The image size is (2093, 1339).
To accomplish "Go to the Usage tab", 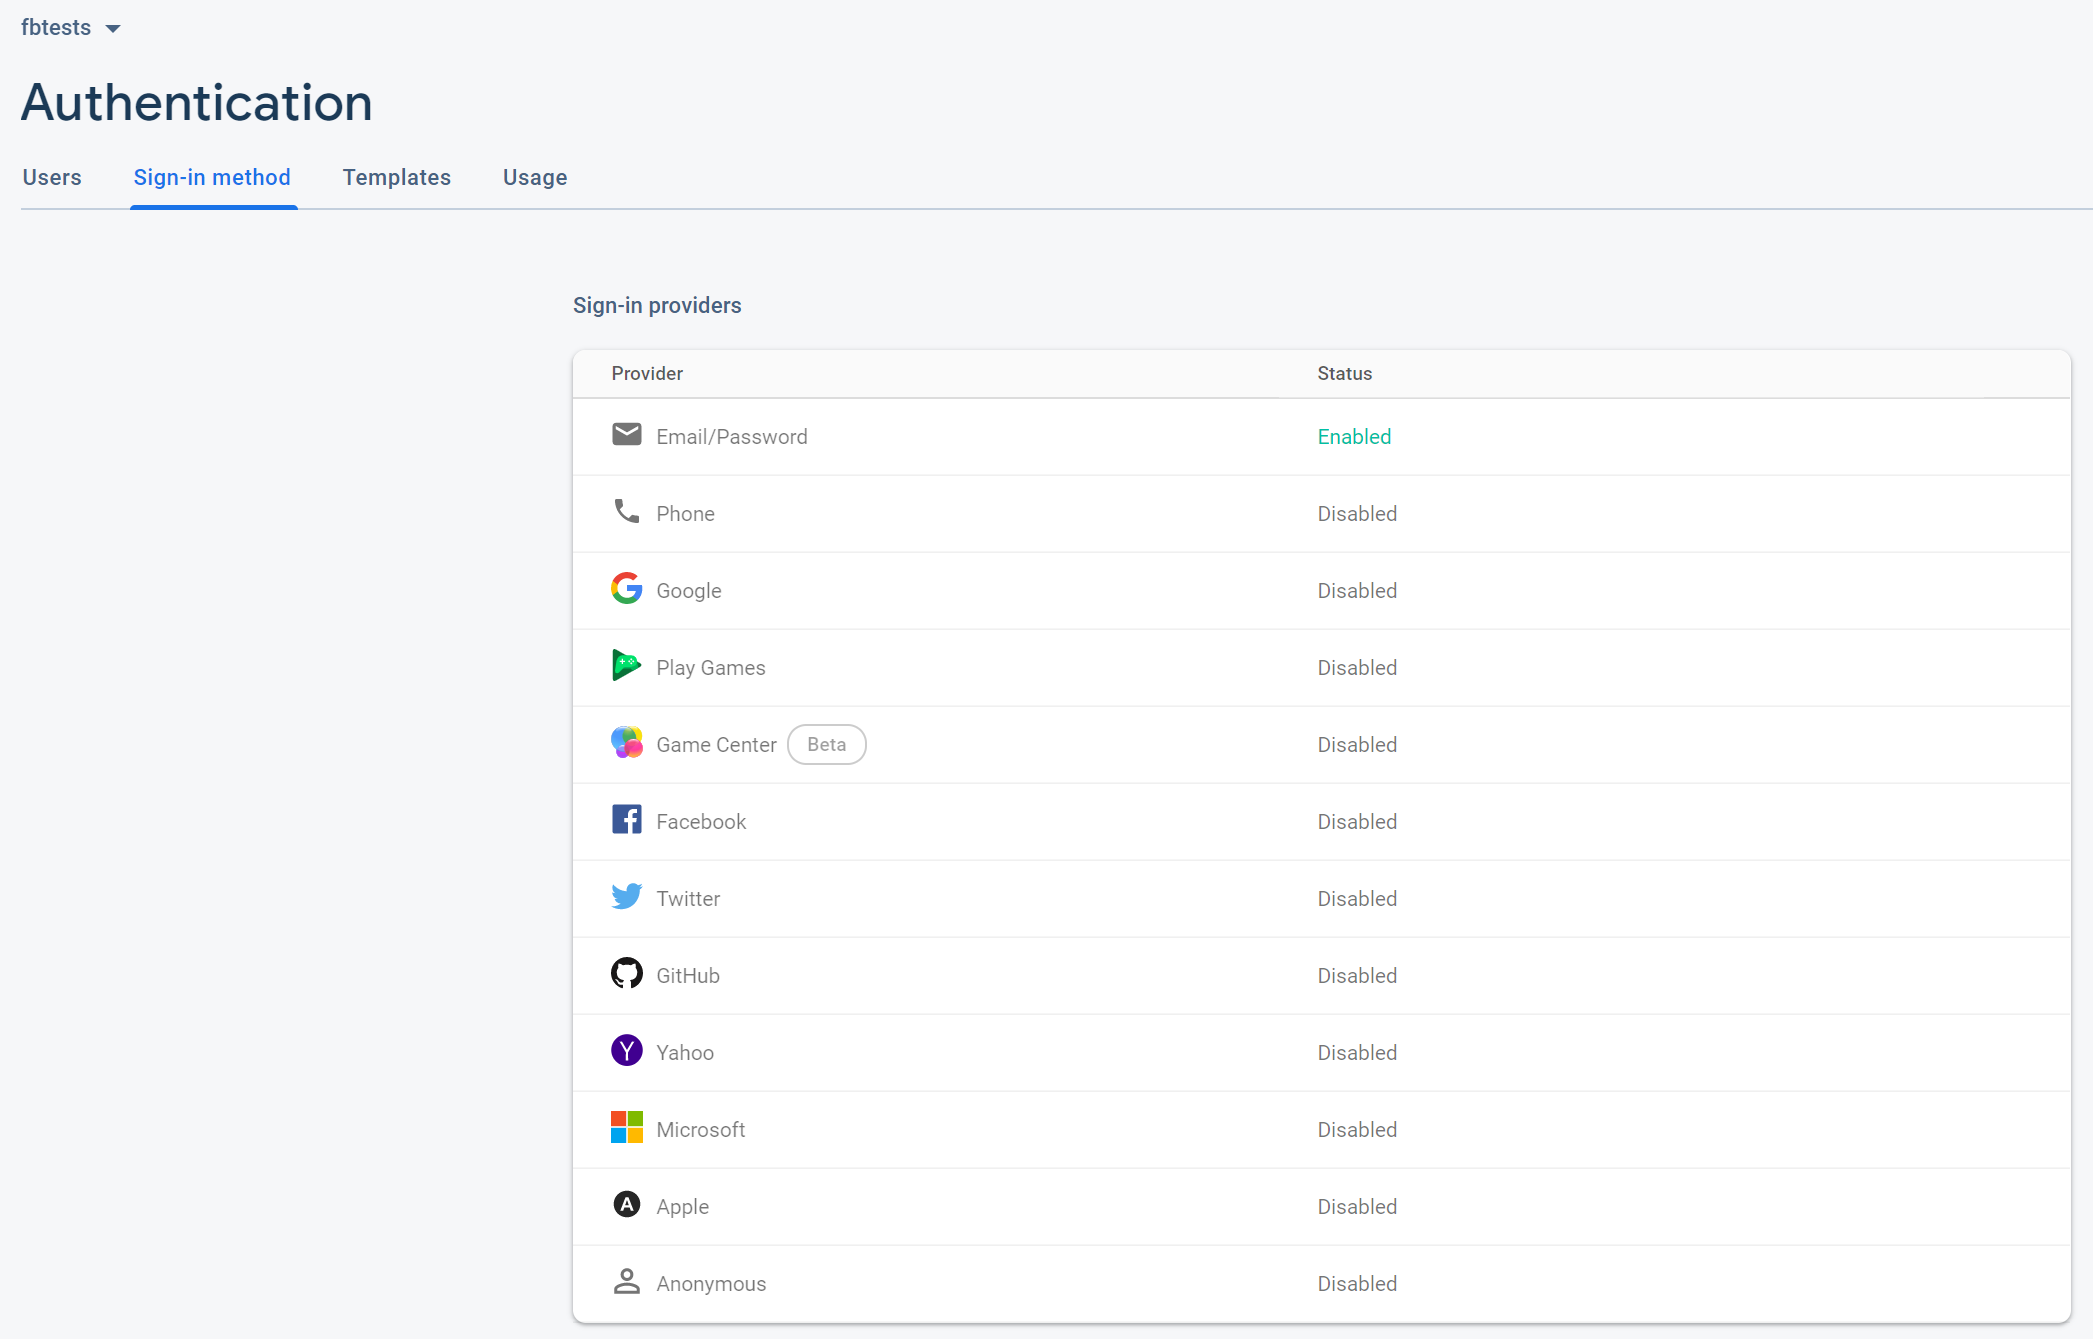I will [x=535, y=177].
